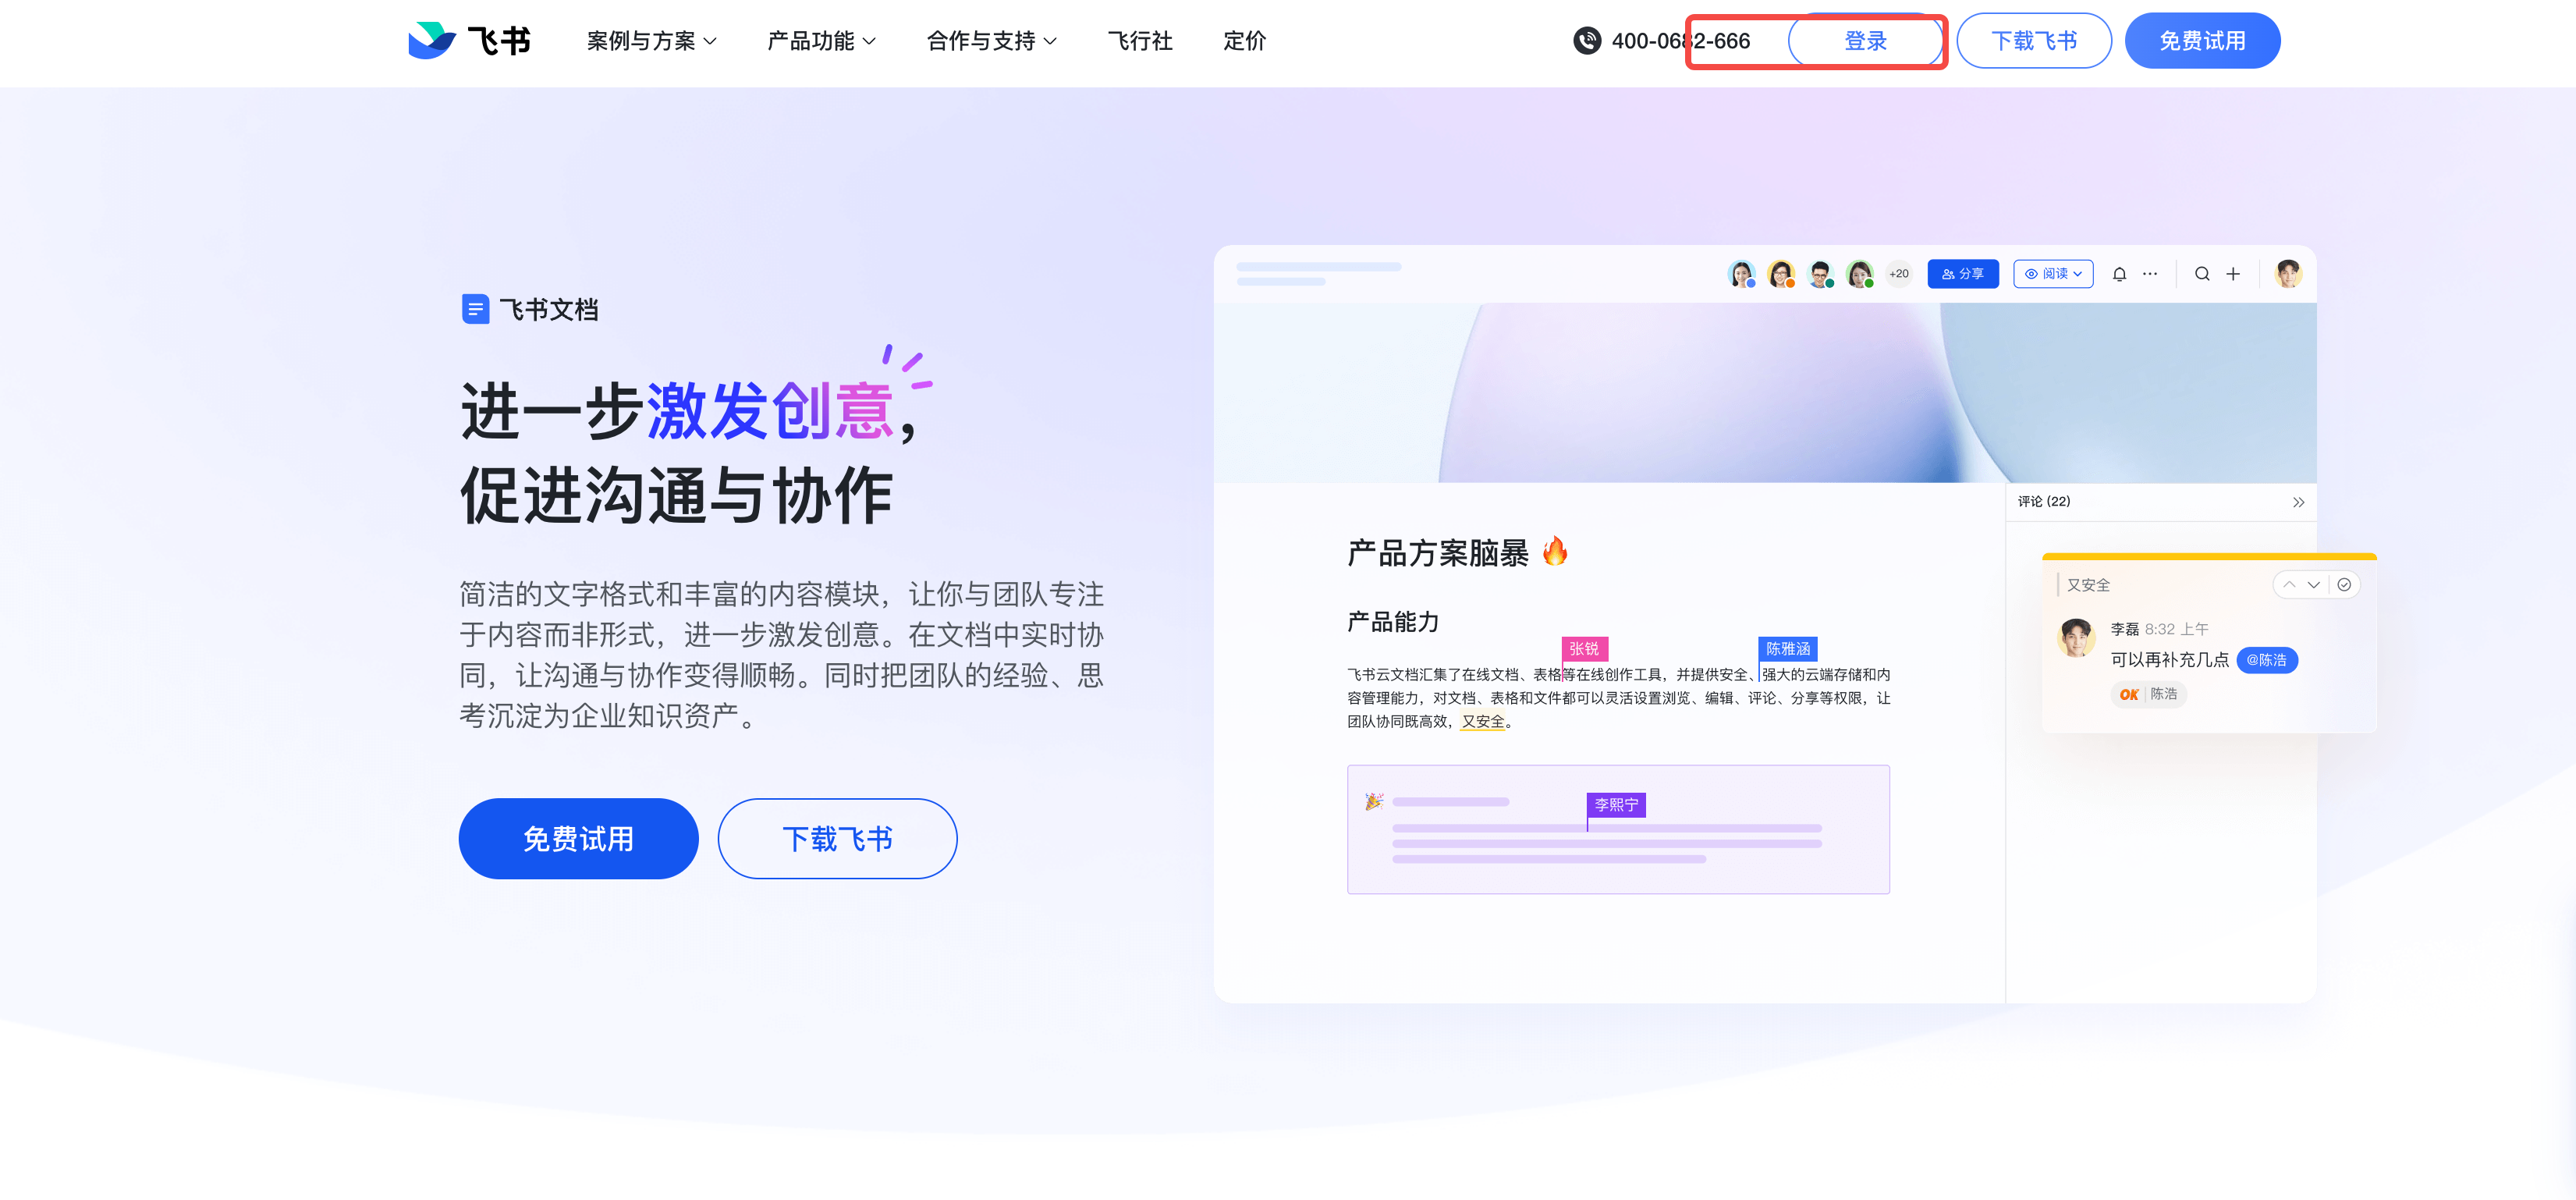
Task: Click the large blue 免费试用 hero button
Action: (x=578, y=838)
